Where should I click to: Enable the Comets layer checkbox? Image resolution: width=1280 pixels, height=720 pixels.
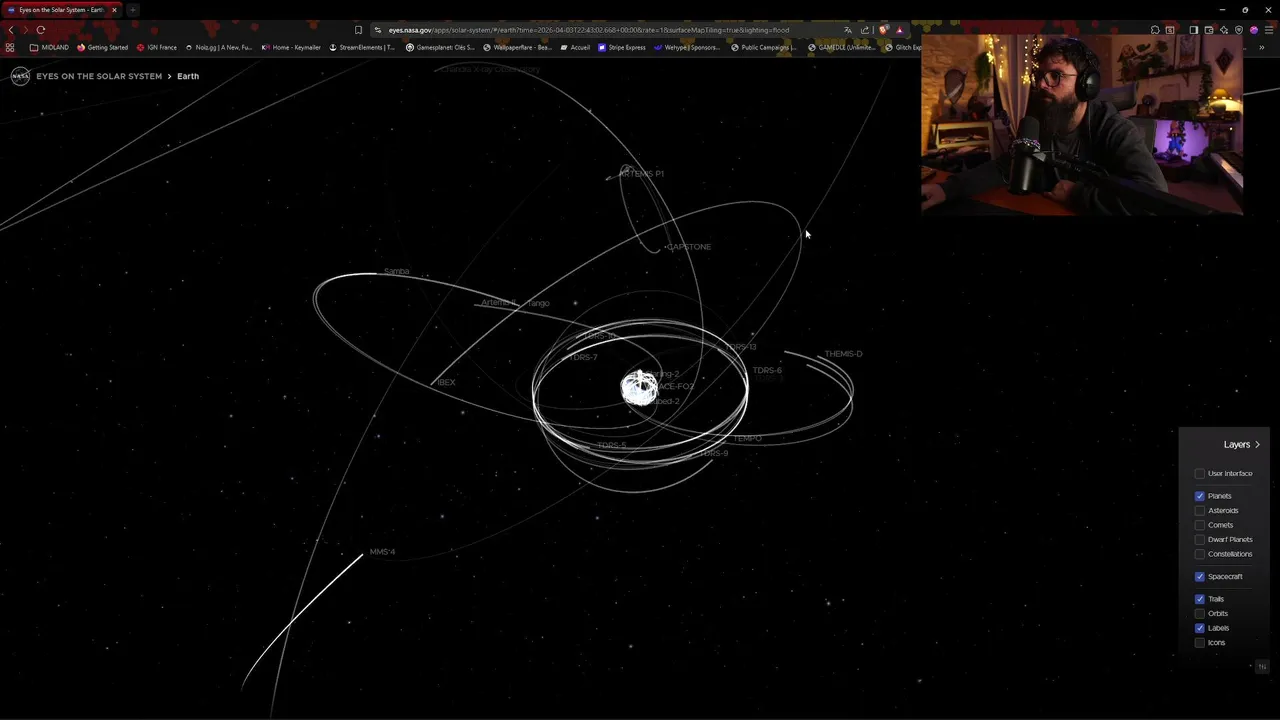(1200, 525)
